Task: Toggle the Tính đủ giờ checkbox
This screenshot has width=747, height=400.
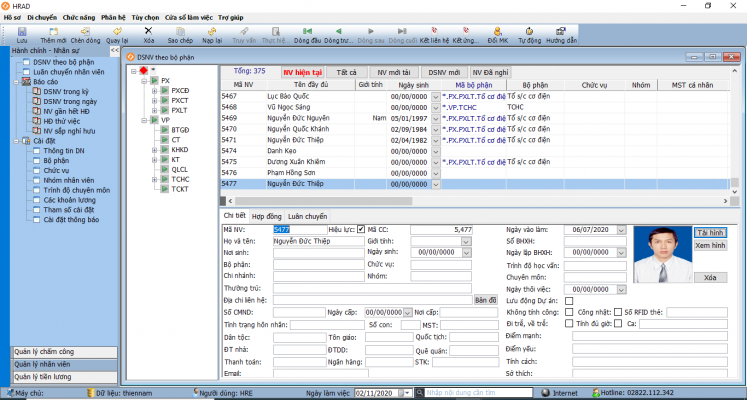Action: pos(618,324)
